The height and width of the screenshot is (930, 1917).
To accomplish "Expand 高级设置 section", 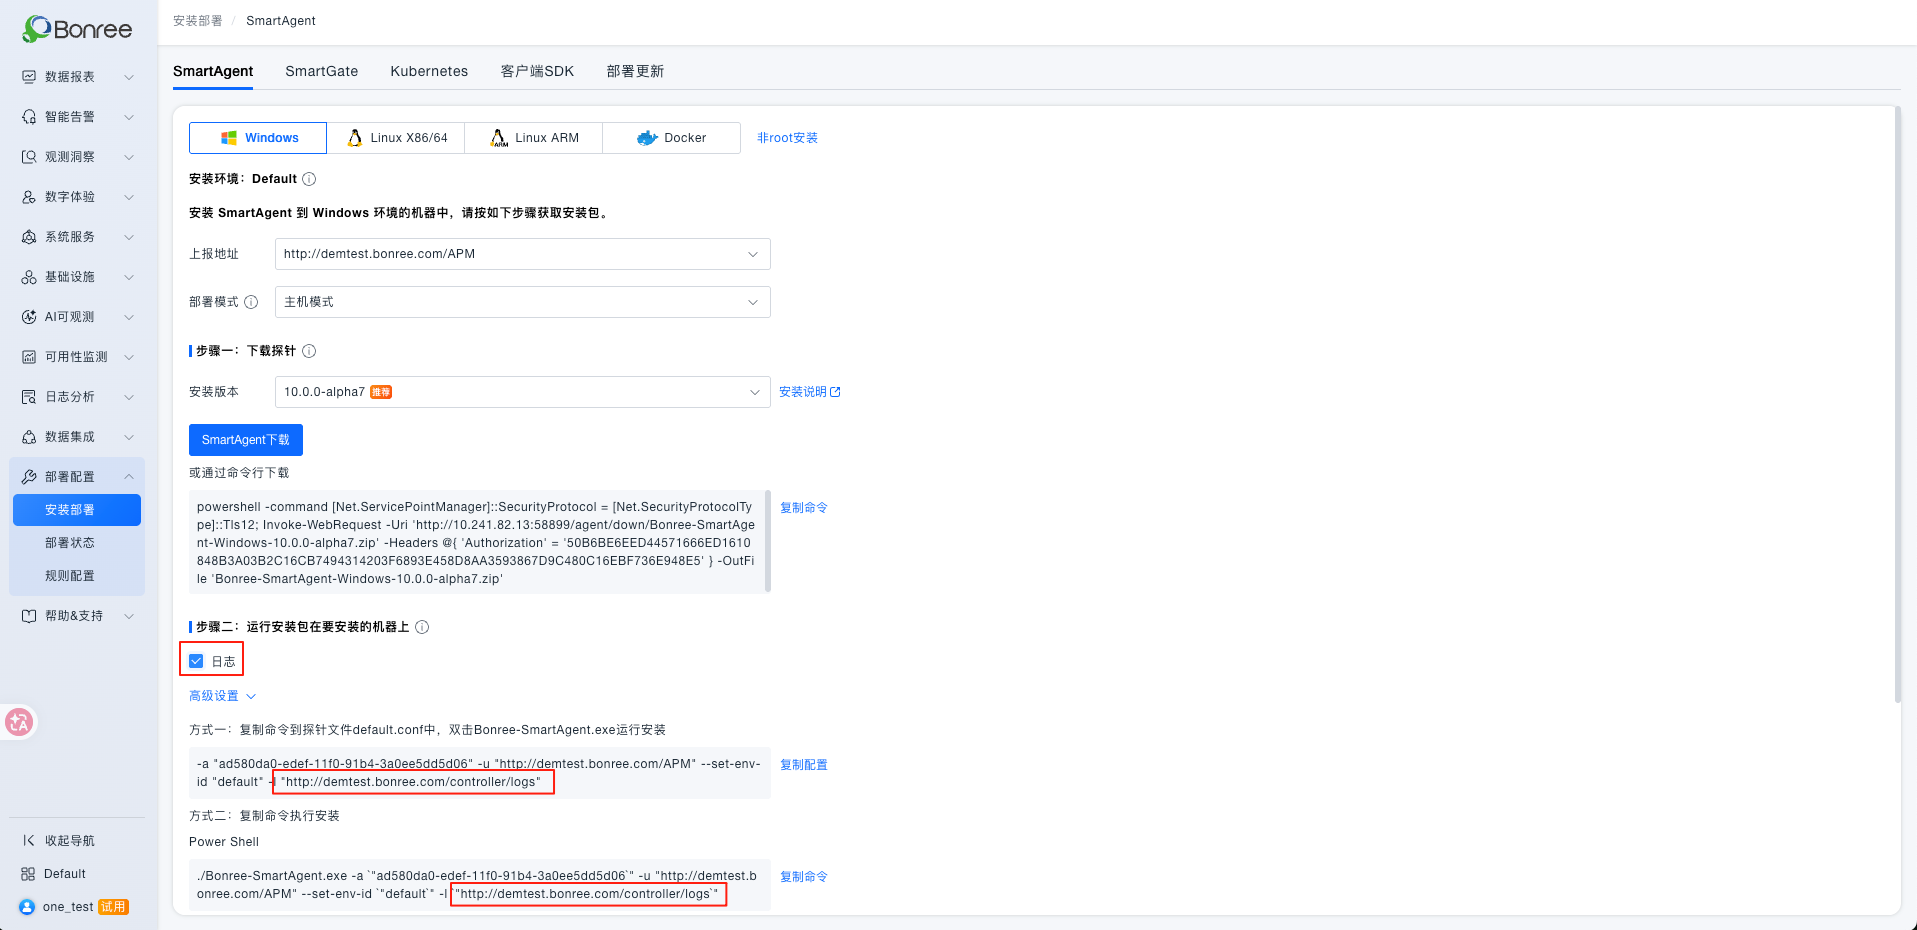I will click(x=222, y=696).
